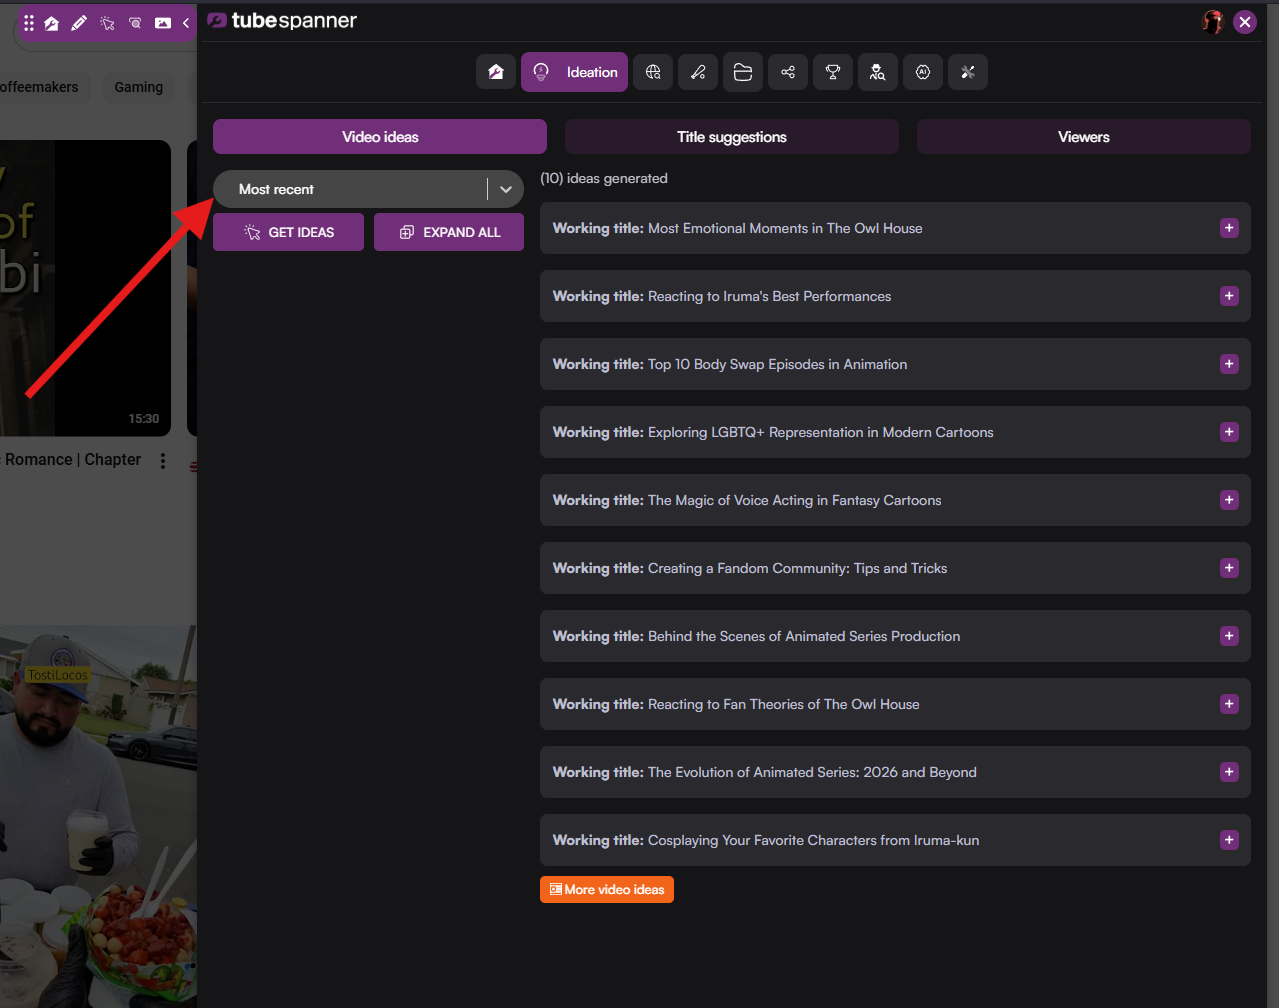Close the tubespanner panel
1279x1008 pixels.
[1245, 22]
